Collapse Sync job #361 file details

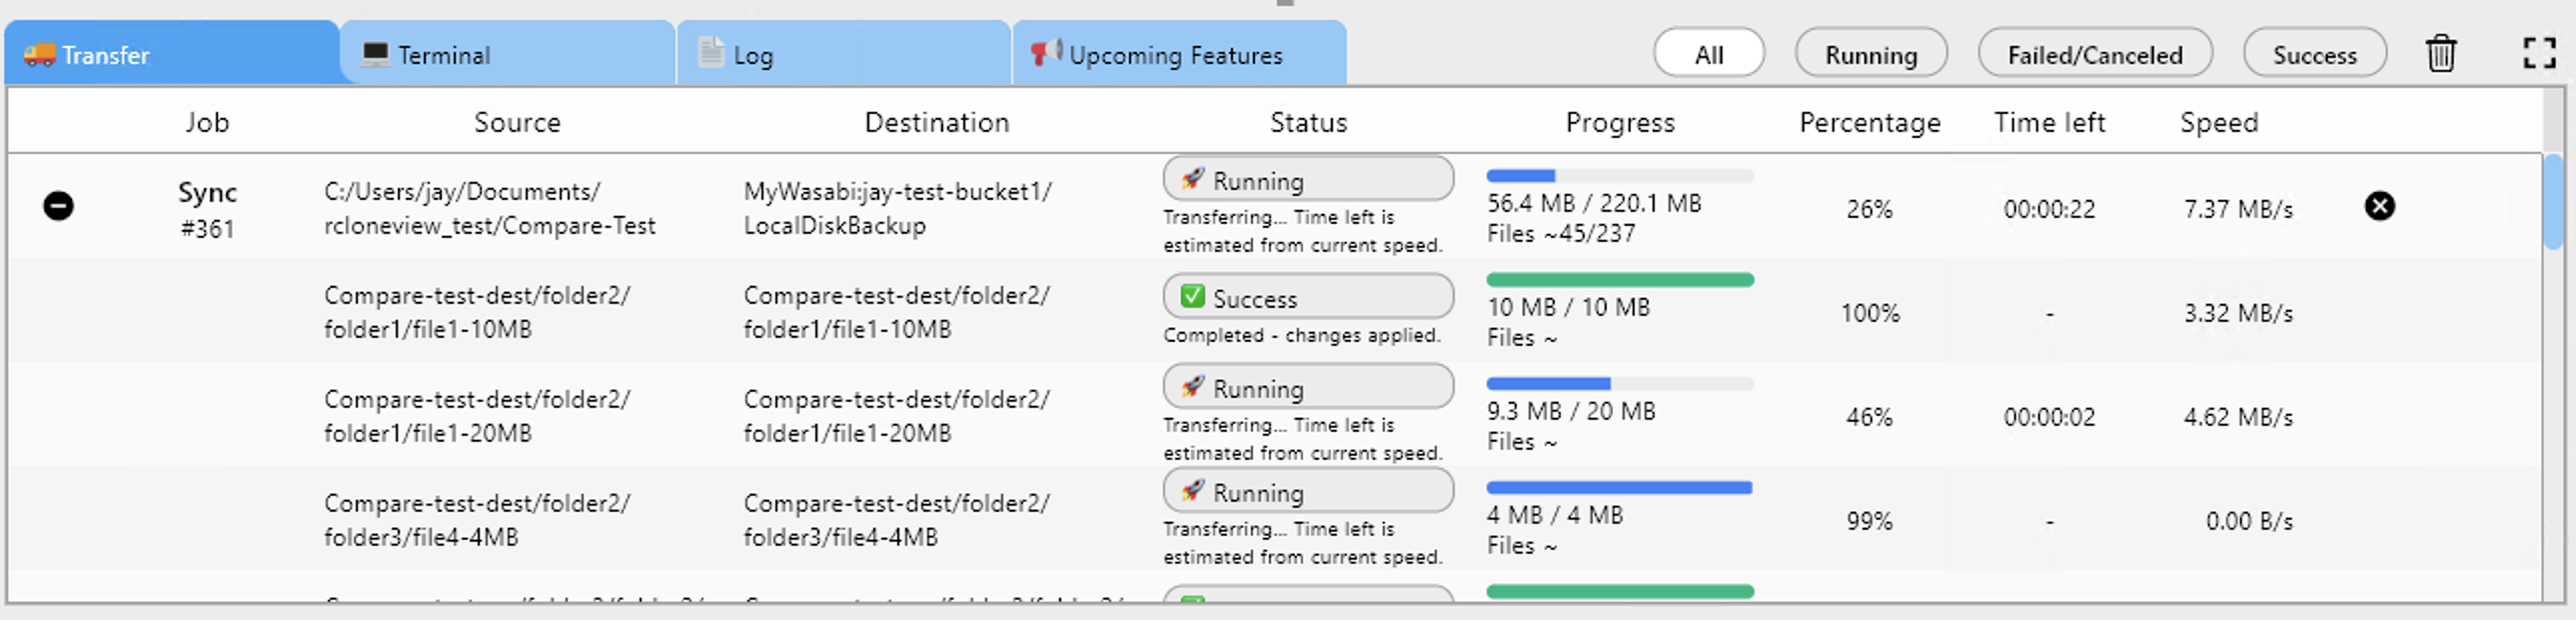click(59, 207)
